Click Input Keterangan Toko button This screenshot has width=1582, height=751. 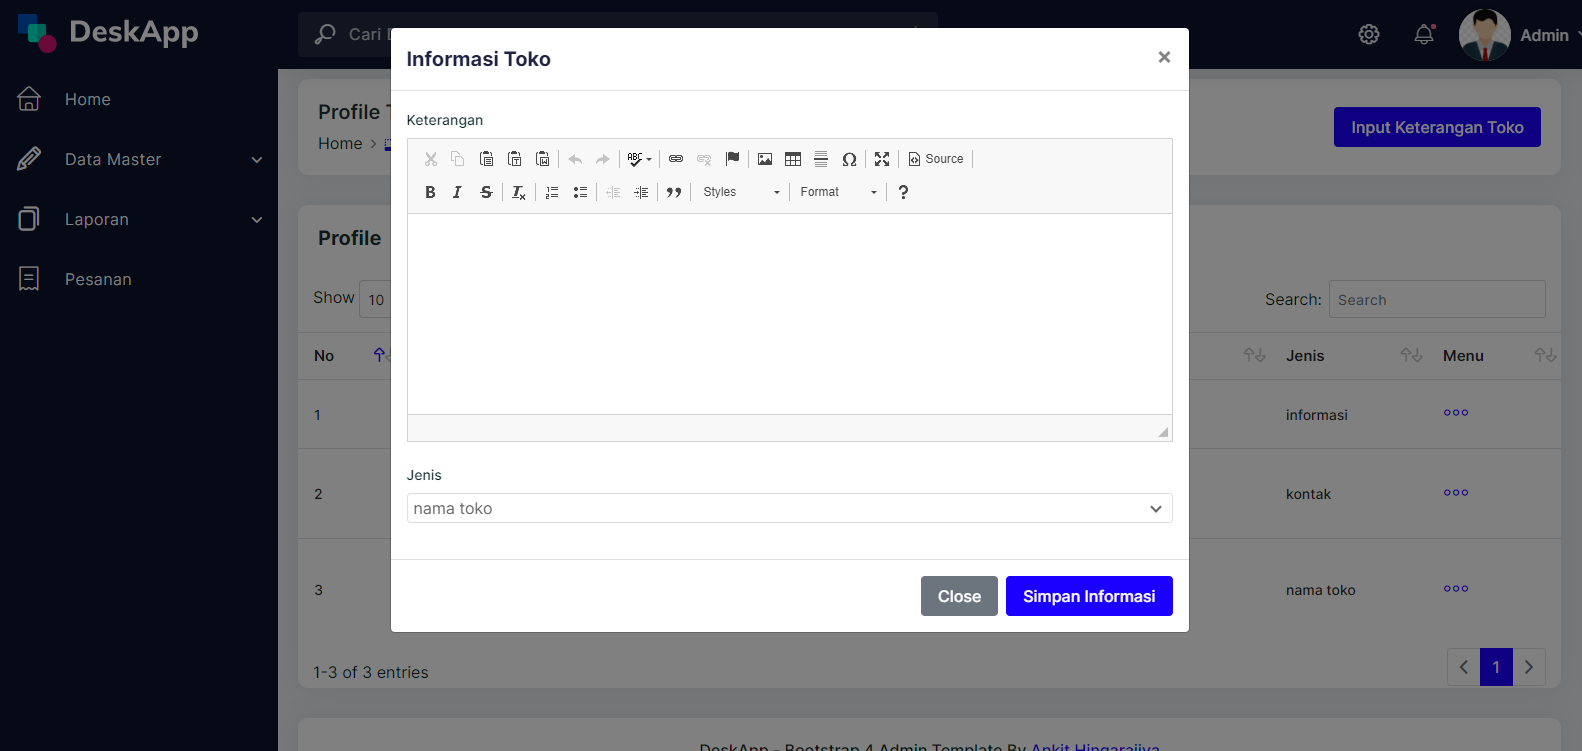tap(1437, 127)
